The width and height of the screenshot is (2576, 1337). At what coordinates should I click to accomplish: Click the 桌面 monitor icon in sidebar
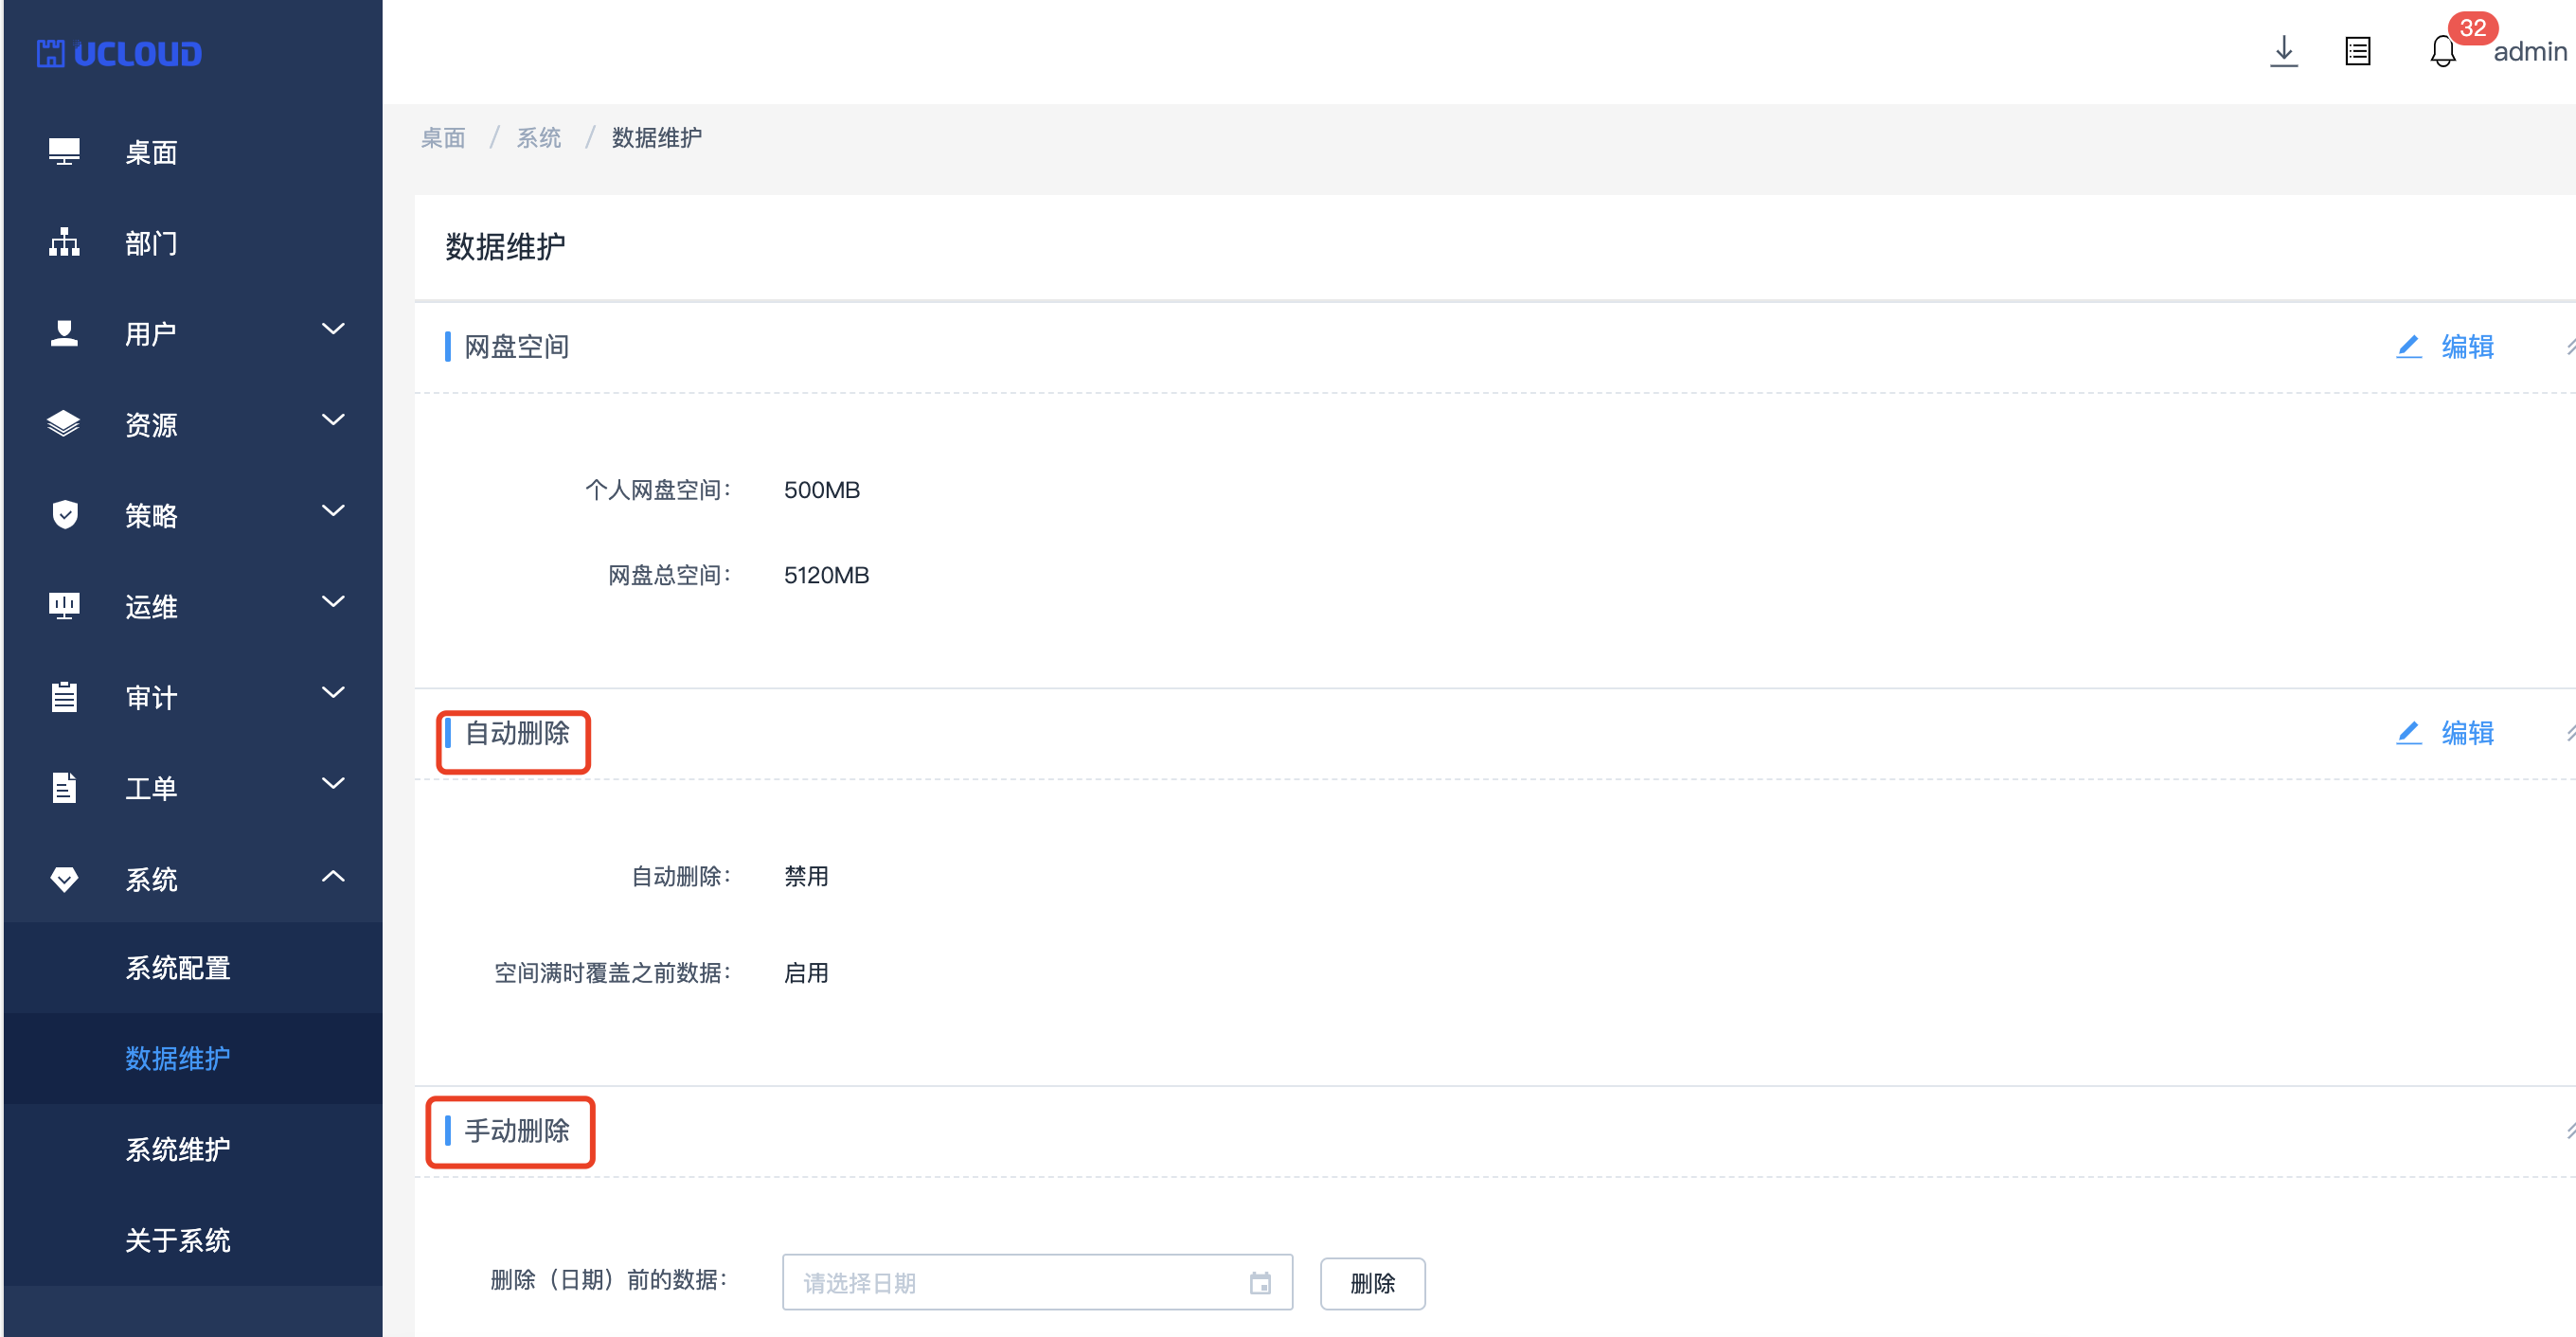64,152
